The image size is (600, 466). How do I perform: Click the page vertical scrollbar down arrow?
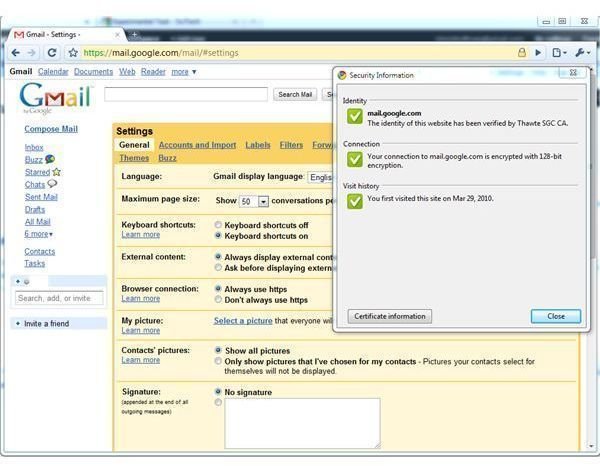pos(591,446)
